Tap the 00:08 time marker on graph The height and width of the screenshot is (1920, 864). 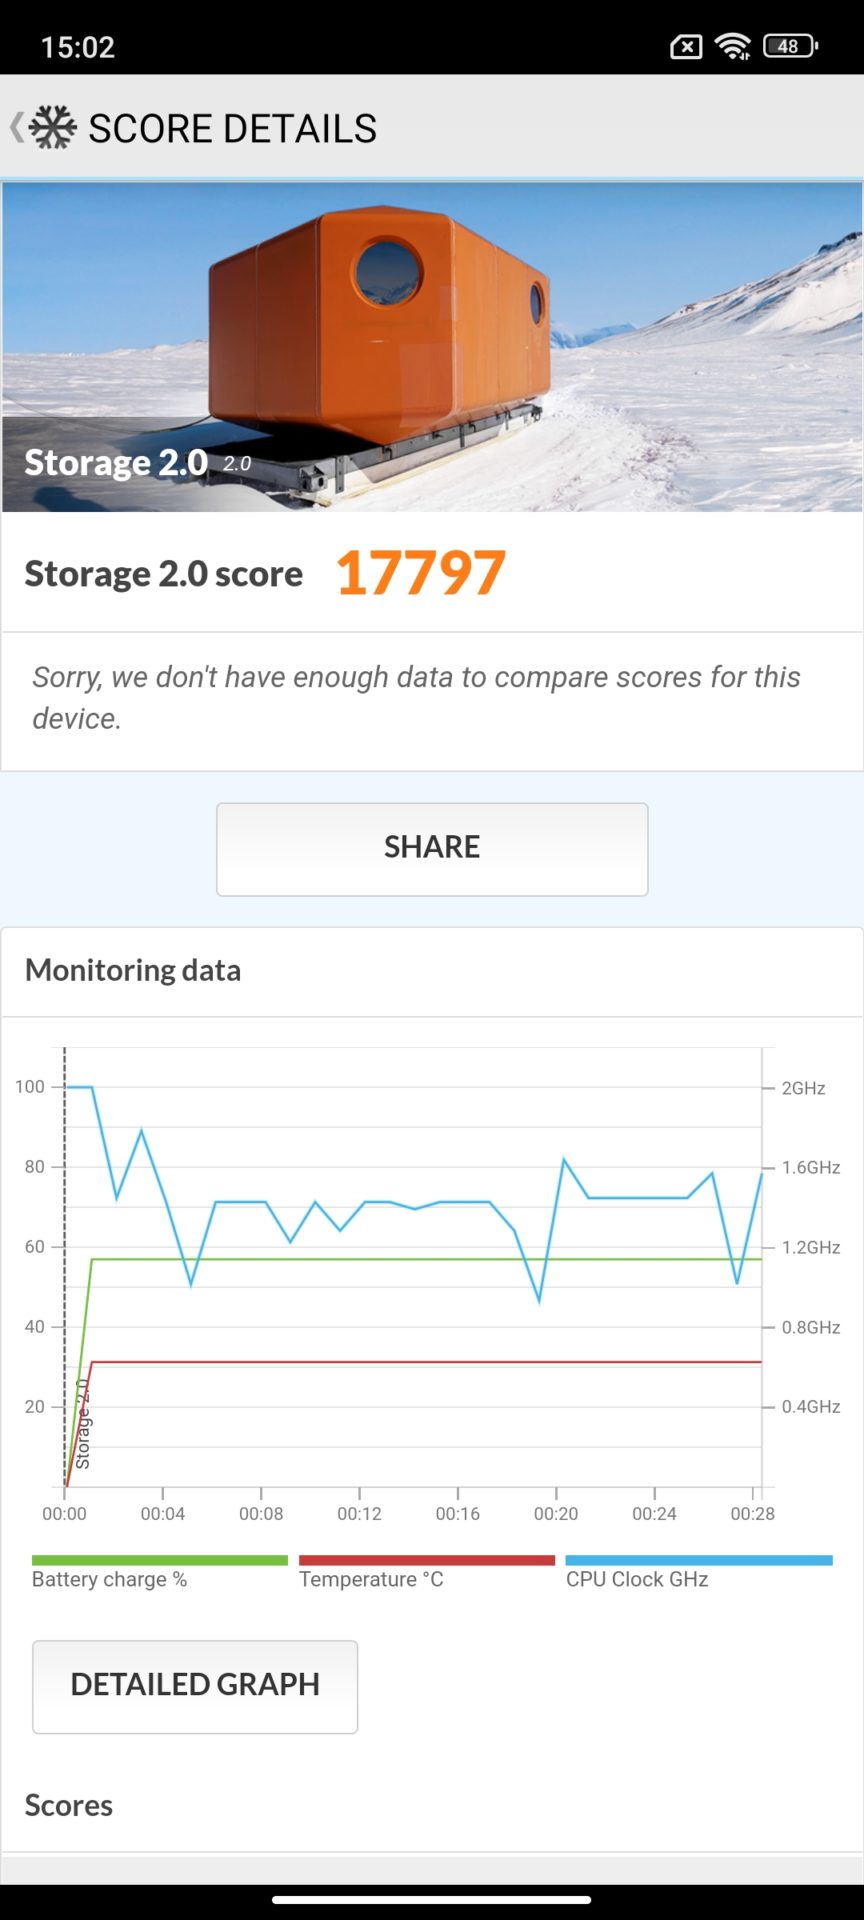coord(261,1513)
